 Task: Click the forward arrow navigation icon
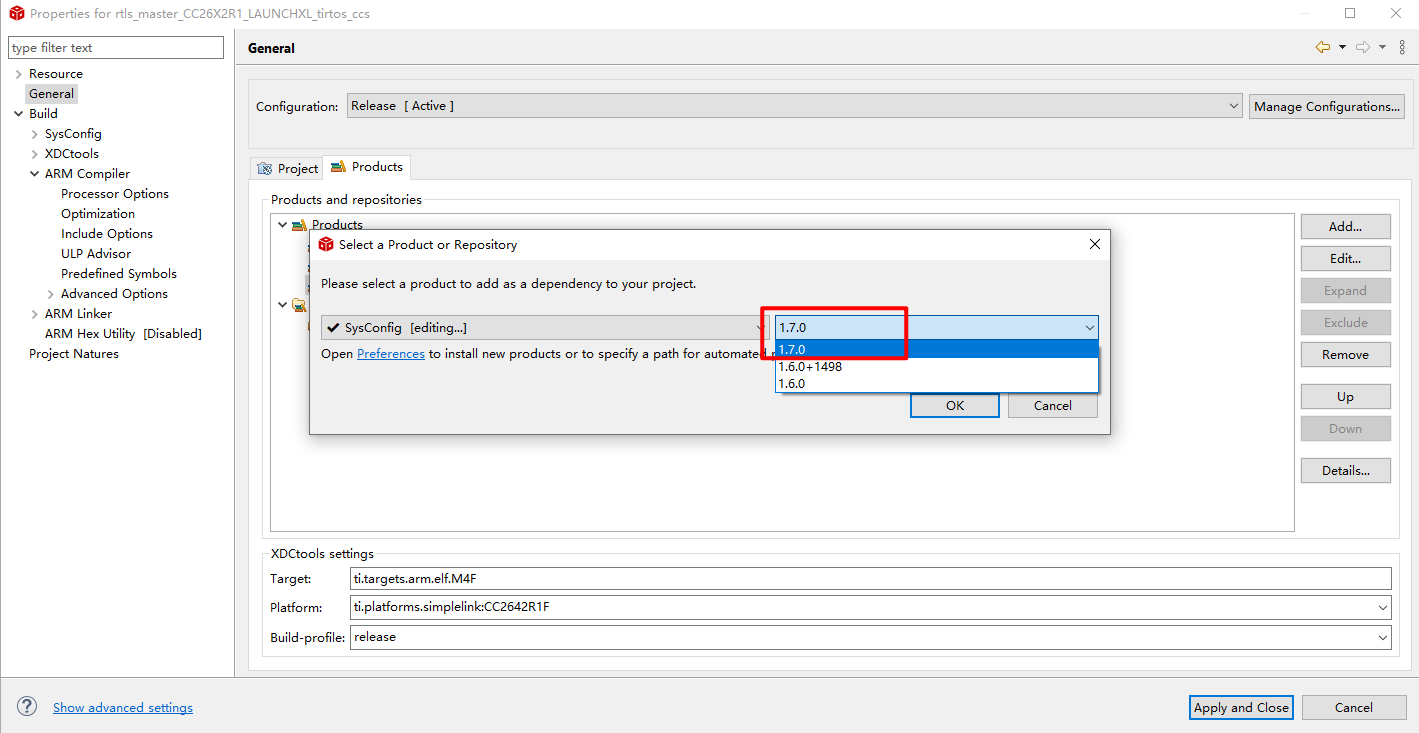[1363, 47]
